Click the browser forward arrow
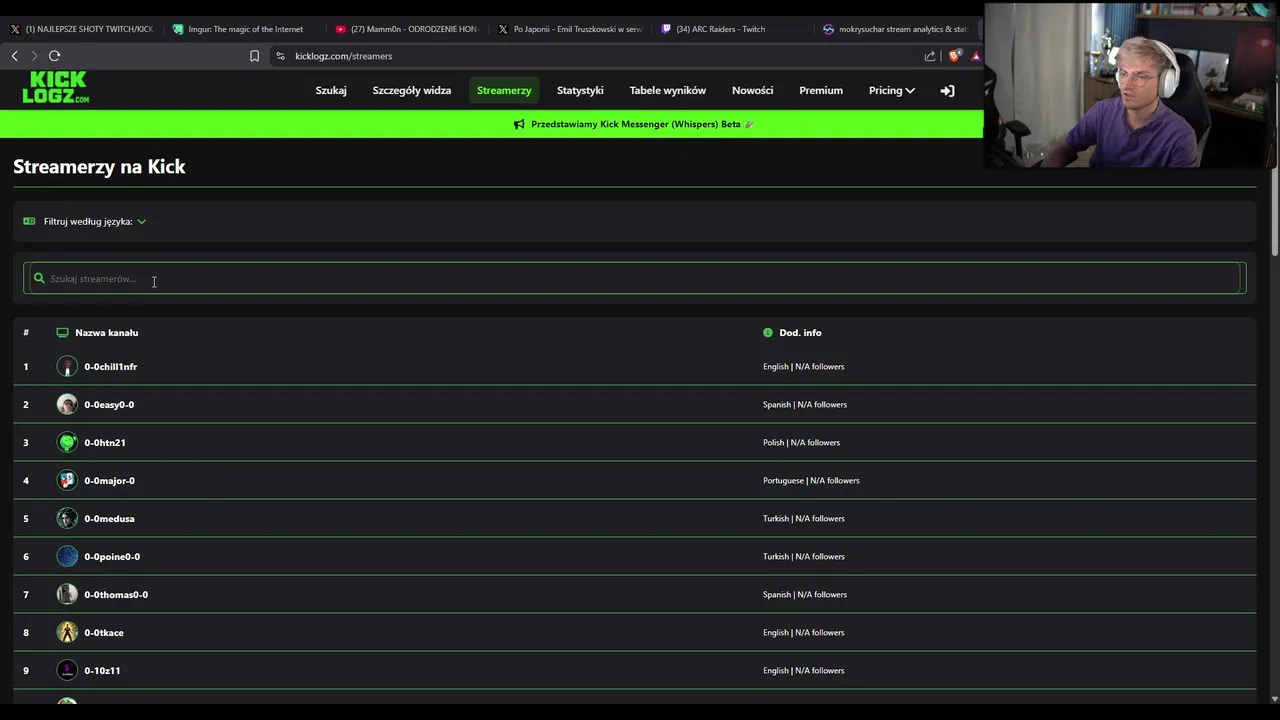The height and width of the screenshot is (720, 1280). pyautogui.click(x=34, y=56)
